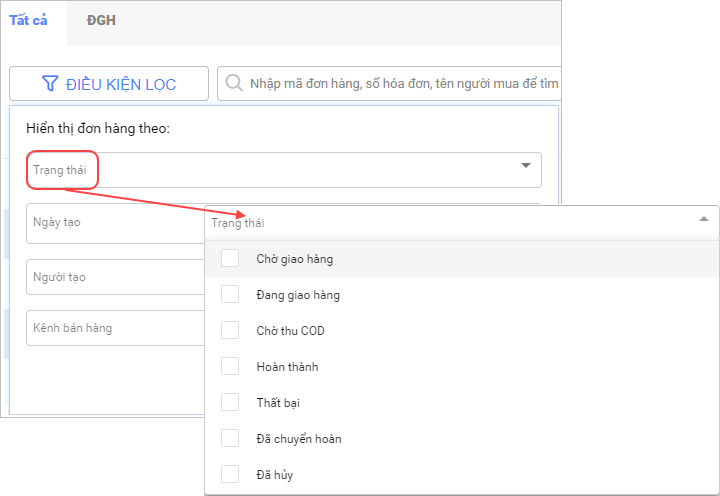This screenshot has height=496, width=720.
Task: Switch to the Tất cả tab
Action: (x=29, y=20)
